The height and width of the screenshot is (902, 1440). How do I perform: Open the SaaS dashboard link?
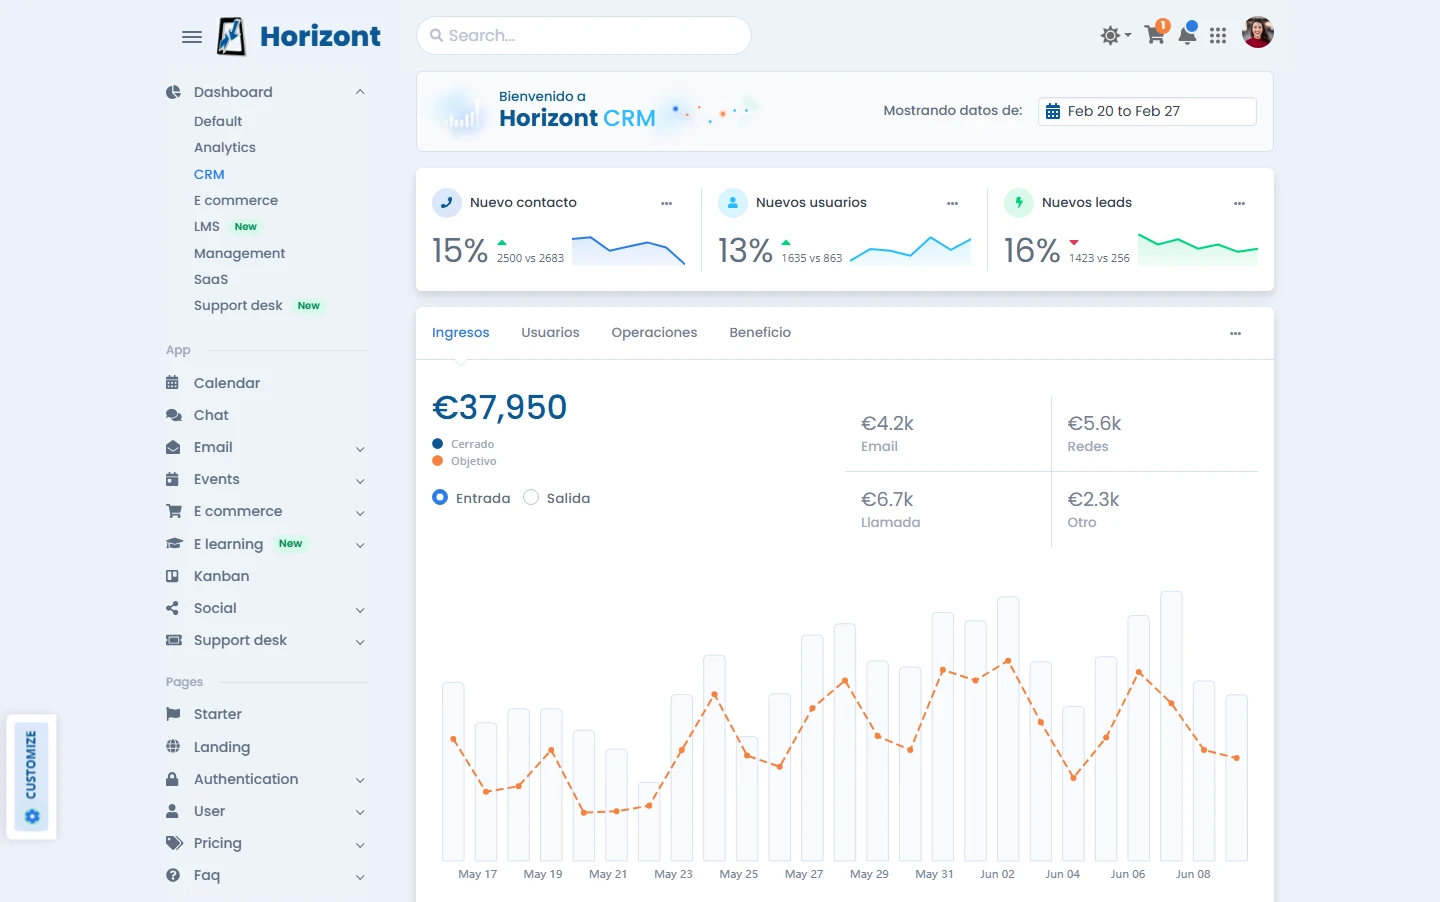(211, 279)
